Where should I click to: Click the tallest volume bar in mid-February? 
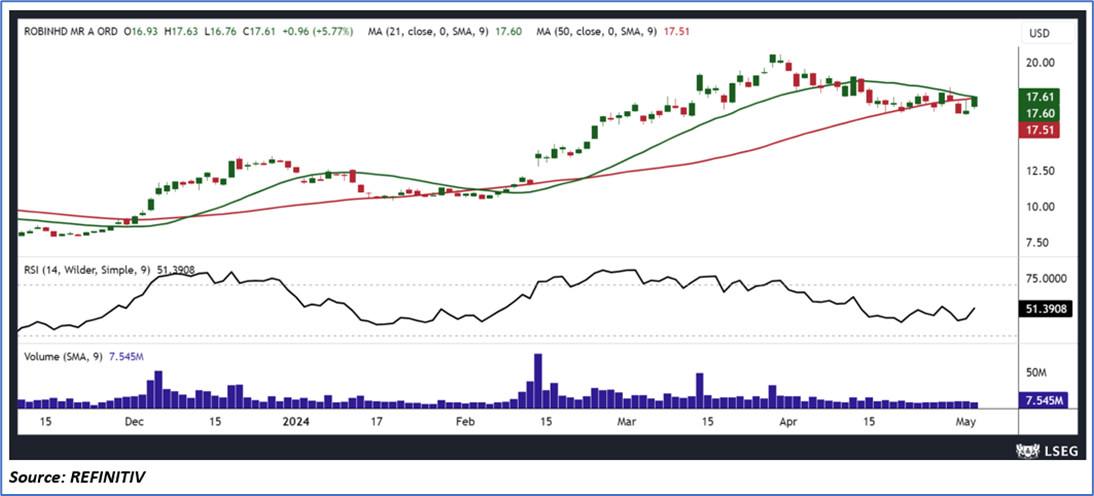[x=537, y=380]
